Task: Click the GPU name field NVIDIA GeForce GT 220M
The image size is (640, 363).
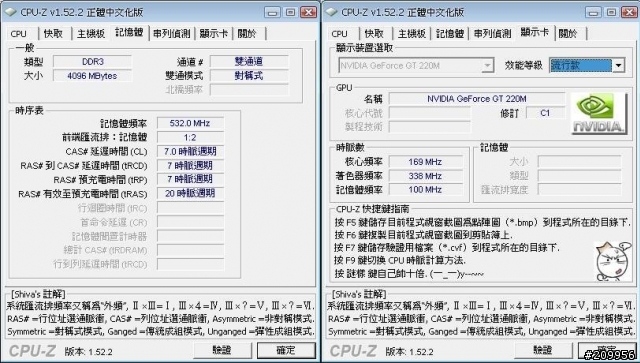Action: pyautogui.click(x=477, y=99)
